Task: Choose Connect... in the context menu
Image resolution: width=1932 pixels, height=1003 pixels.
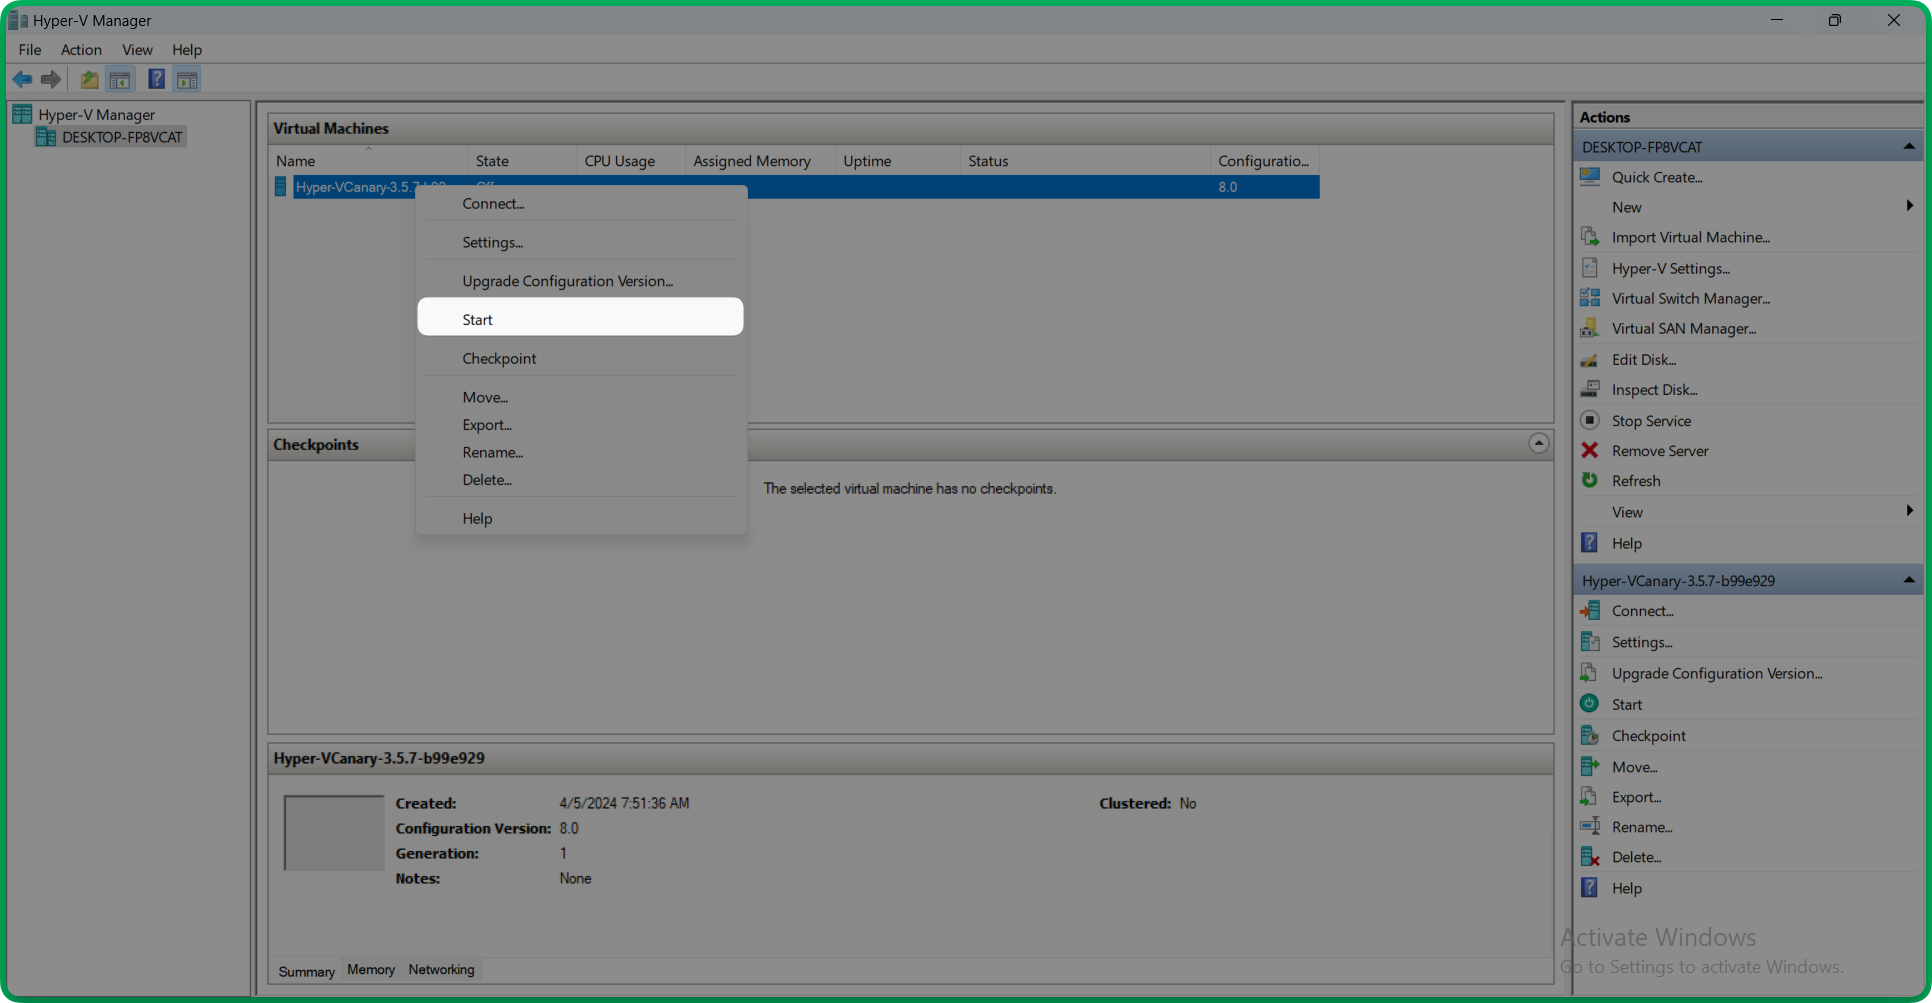Action: 580,203
